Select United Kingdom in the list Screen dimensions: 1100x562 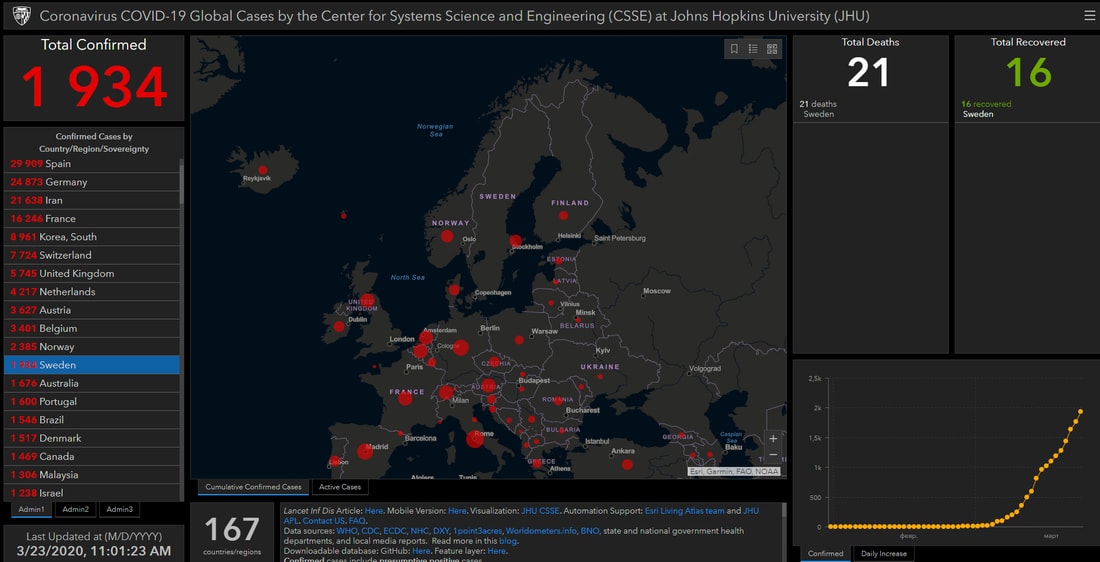pyautogui.click(x=92, y=274)
